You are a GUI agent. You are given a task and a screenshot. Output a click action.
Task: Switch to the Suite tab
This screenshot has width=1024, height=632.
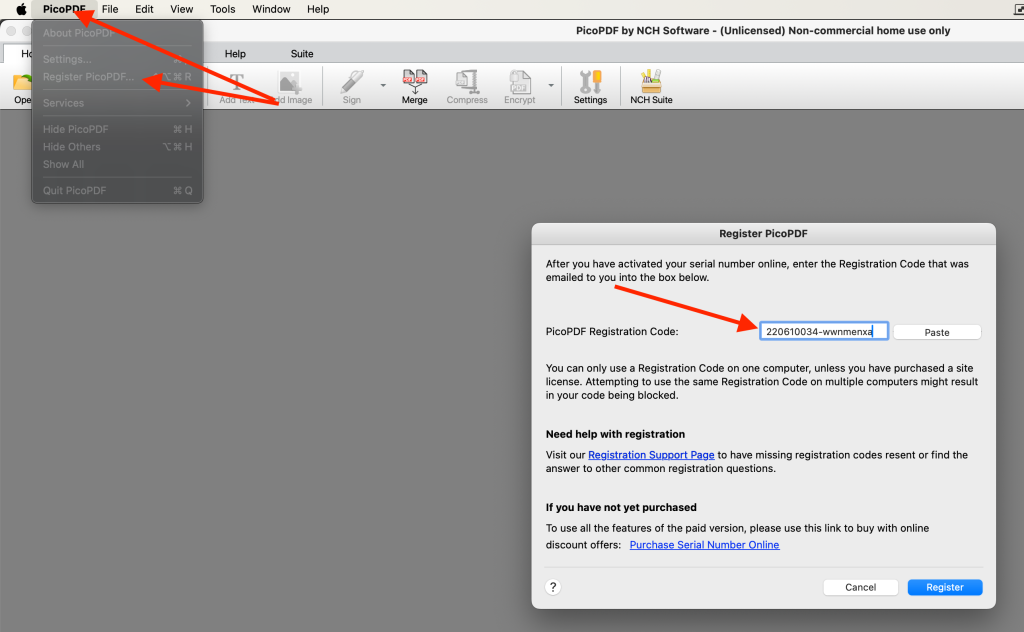click(301, 53)
